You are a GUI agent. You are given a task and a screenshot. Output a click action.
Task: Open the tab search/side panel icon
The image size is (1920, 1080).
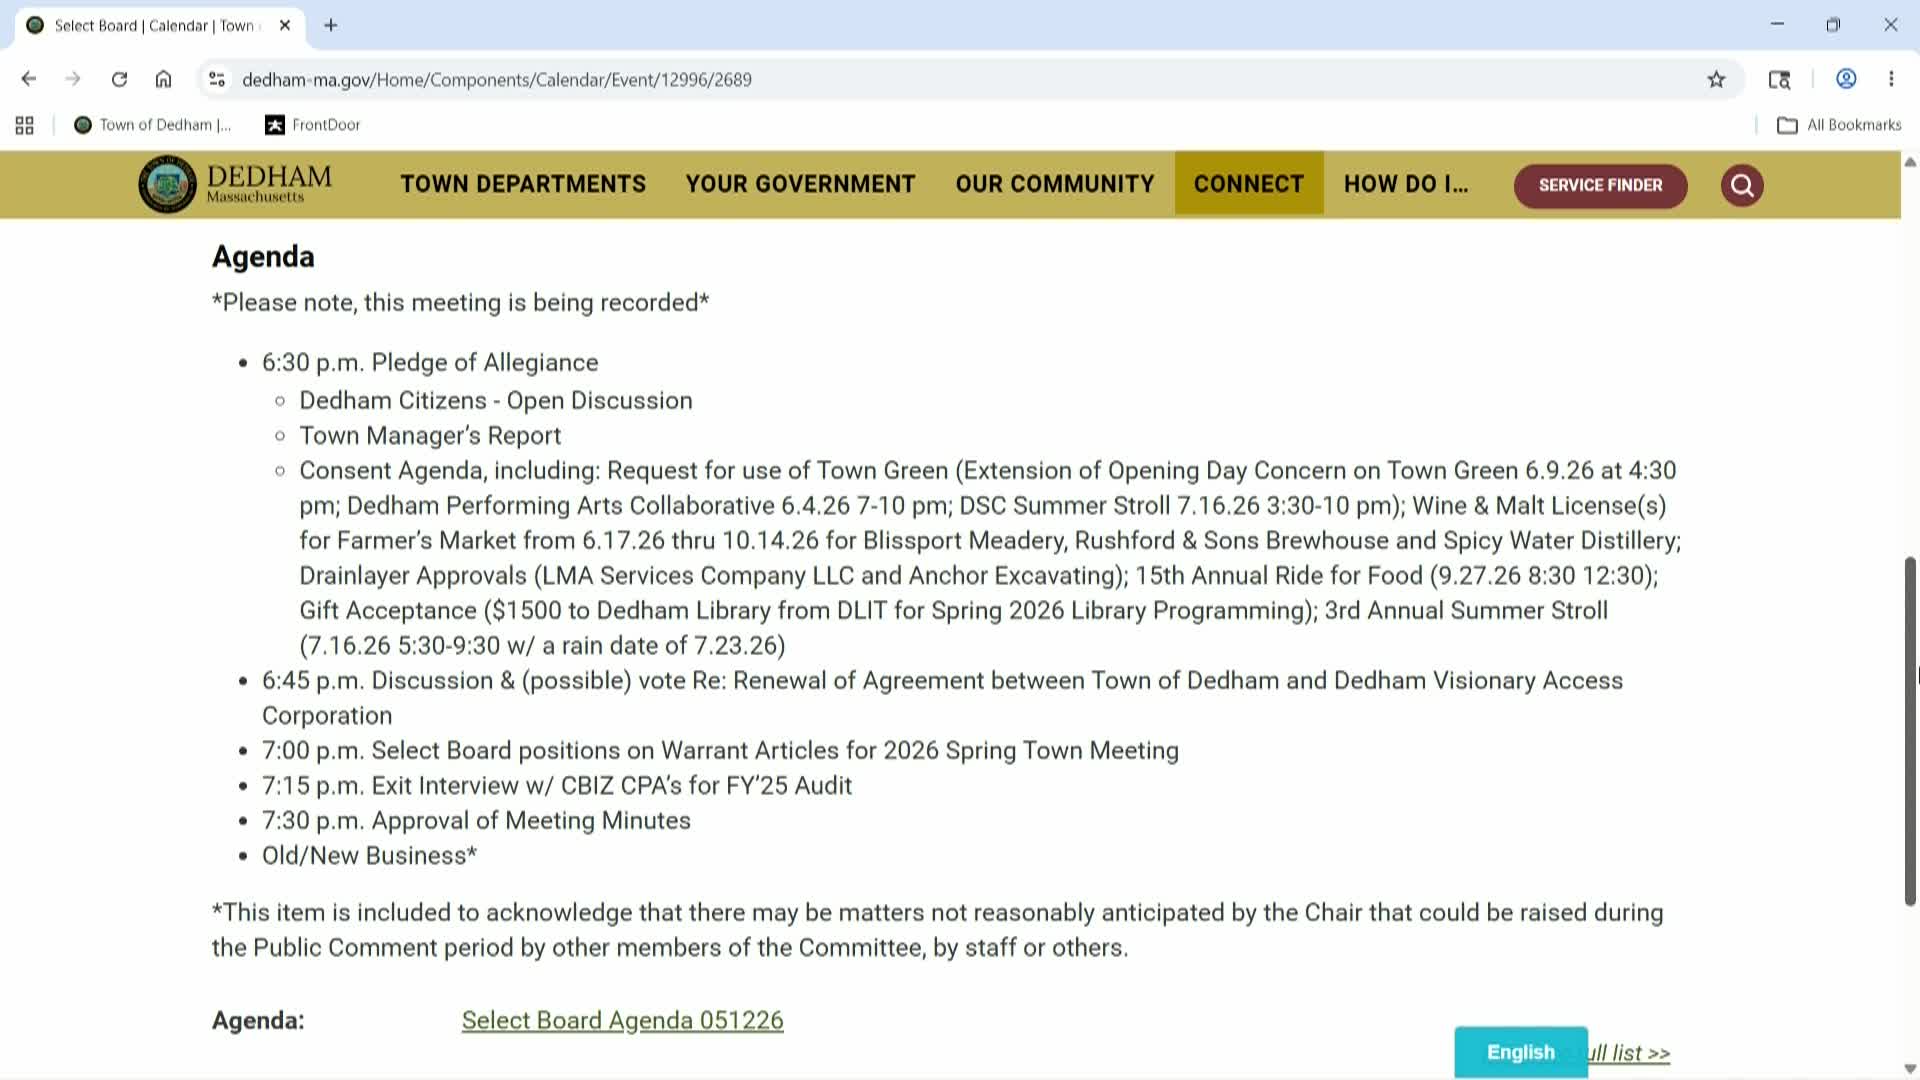click(1779, 79)
